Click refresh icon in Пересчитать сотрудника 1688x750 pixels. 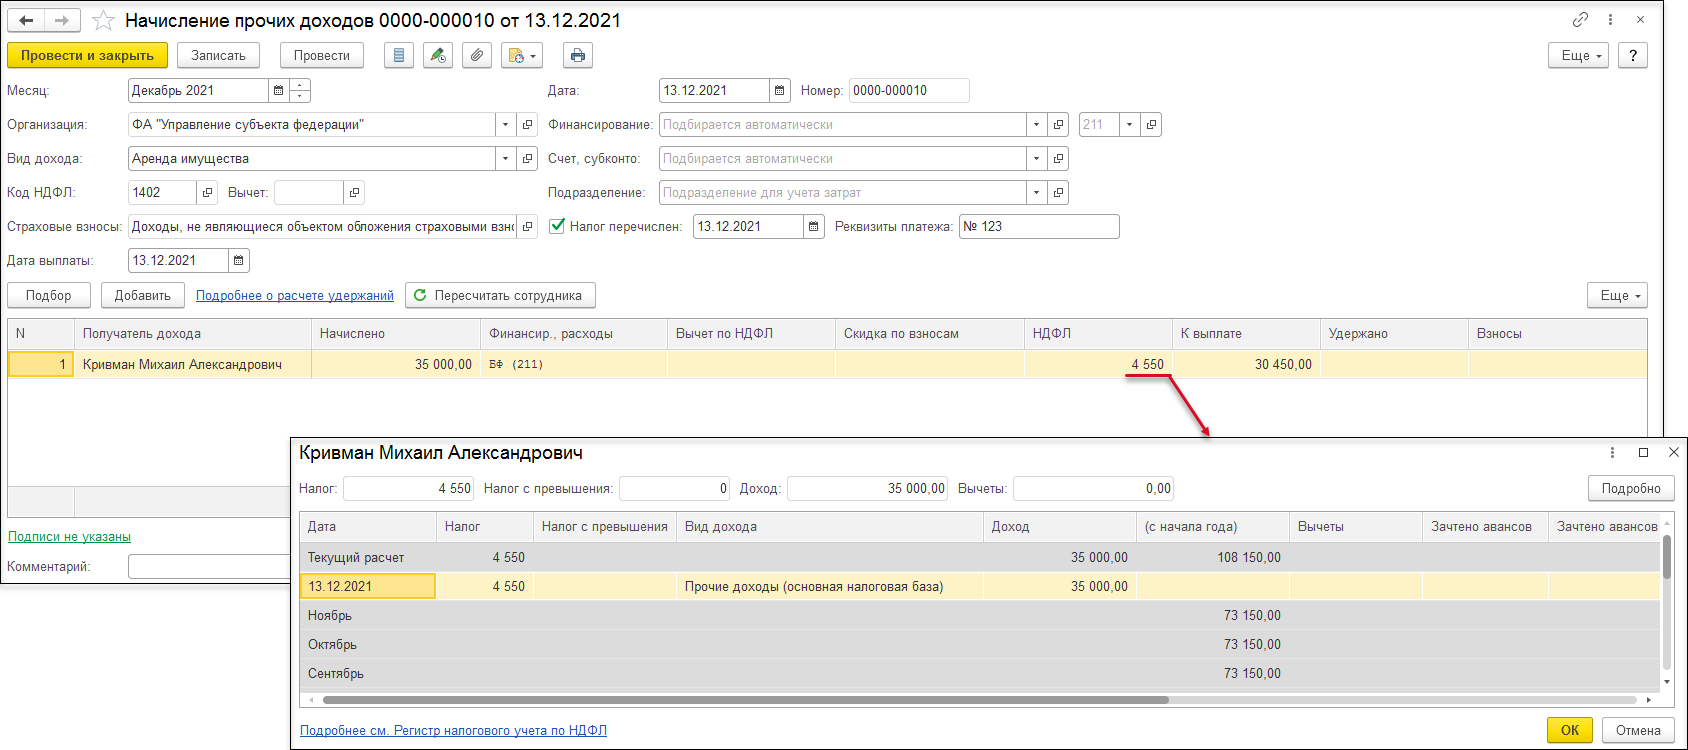coord(420,295)
